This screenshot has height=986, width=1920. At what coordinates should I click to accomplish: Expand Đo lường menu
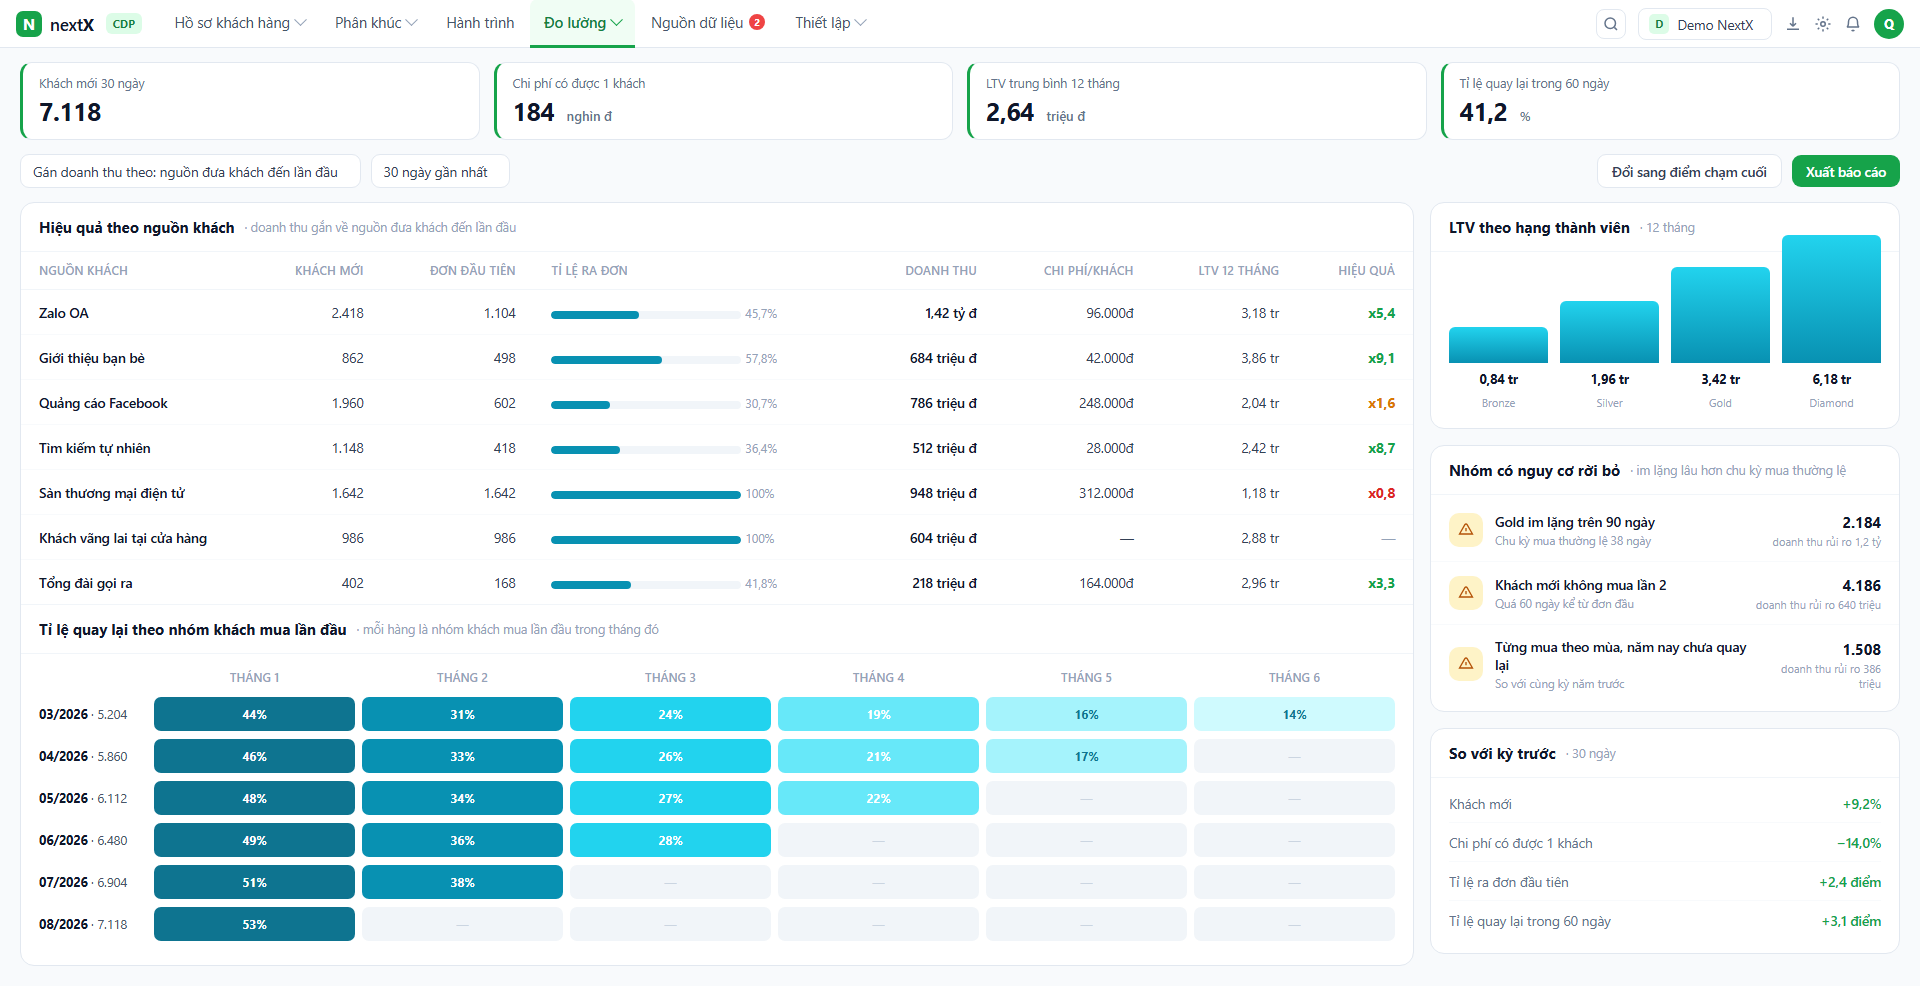point(583,23)
